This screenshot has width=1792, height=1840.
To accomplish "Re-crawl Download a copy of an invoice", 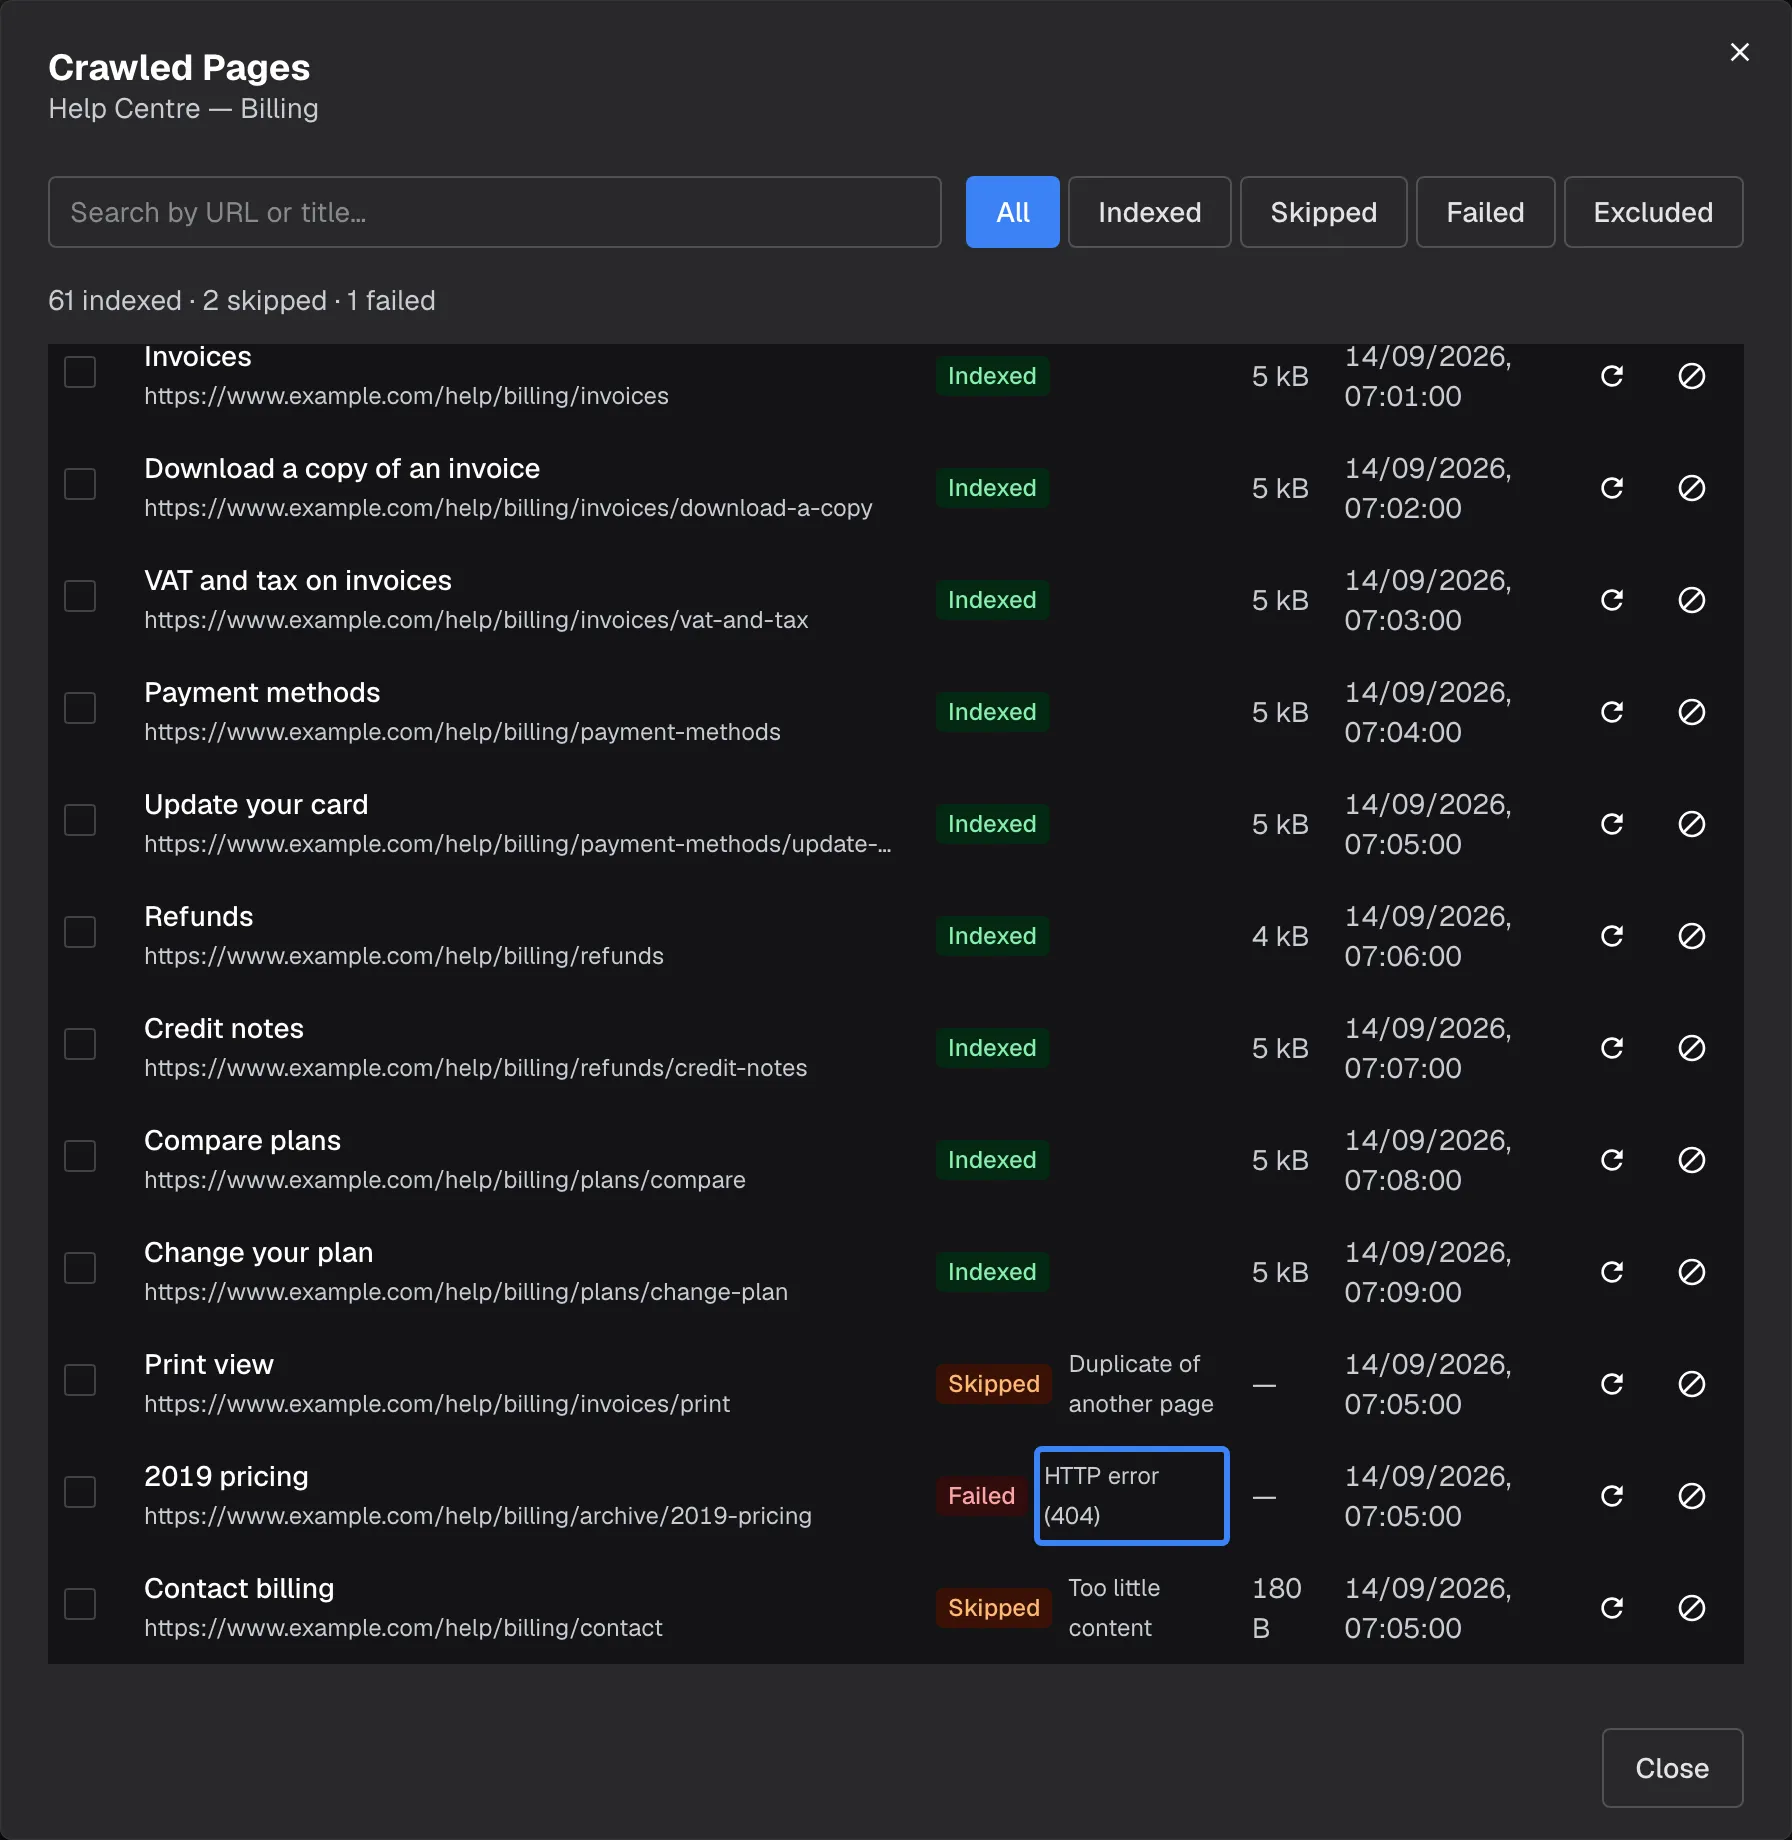I will pos(1611,488).
